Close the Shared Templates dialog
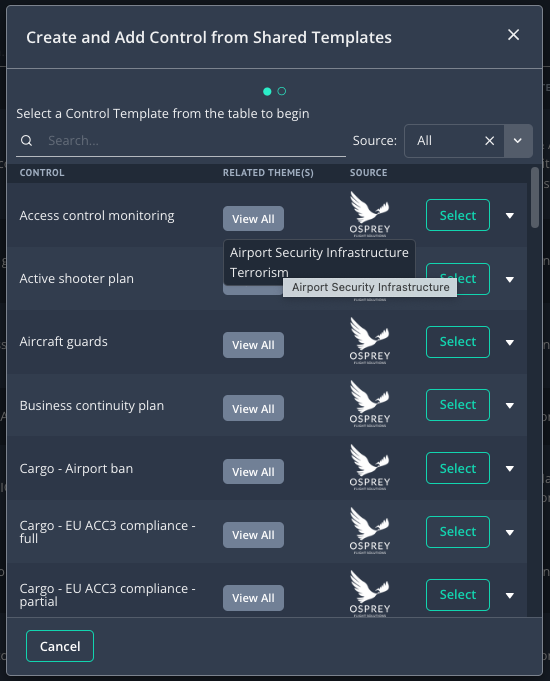 (x=514, y=35)
